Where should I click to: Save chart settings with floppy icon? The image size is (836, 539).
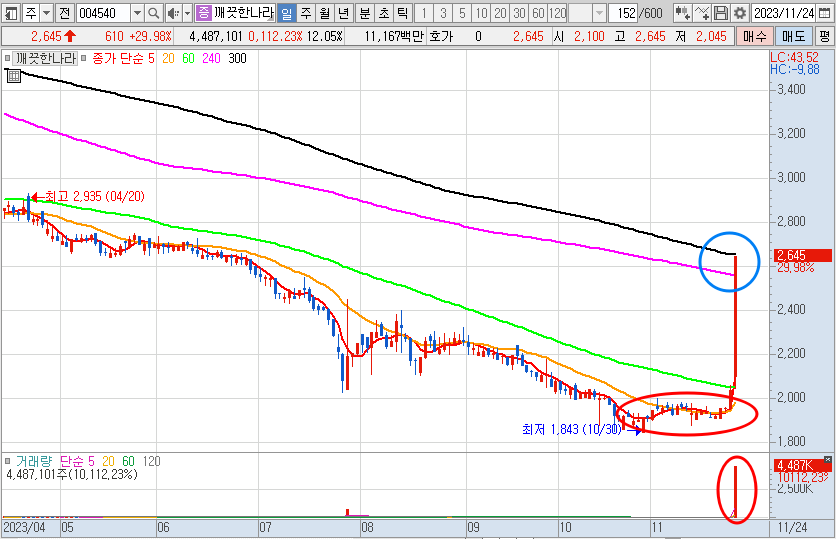click(721, 13)
